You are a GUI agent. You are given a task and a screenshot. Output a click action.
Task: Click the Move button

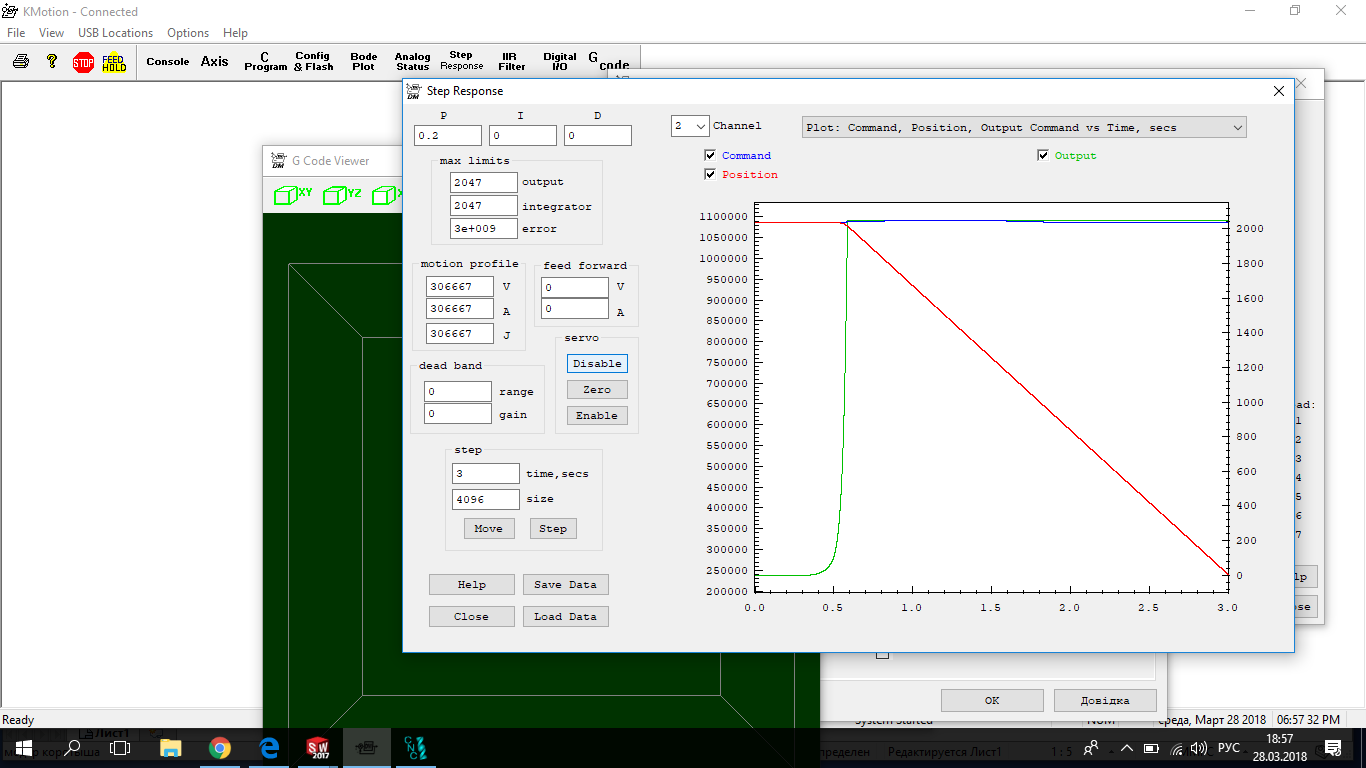[489, 529]
